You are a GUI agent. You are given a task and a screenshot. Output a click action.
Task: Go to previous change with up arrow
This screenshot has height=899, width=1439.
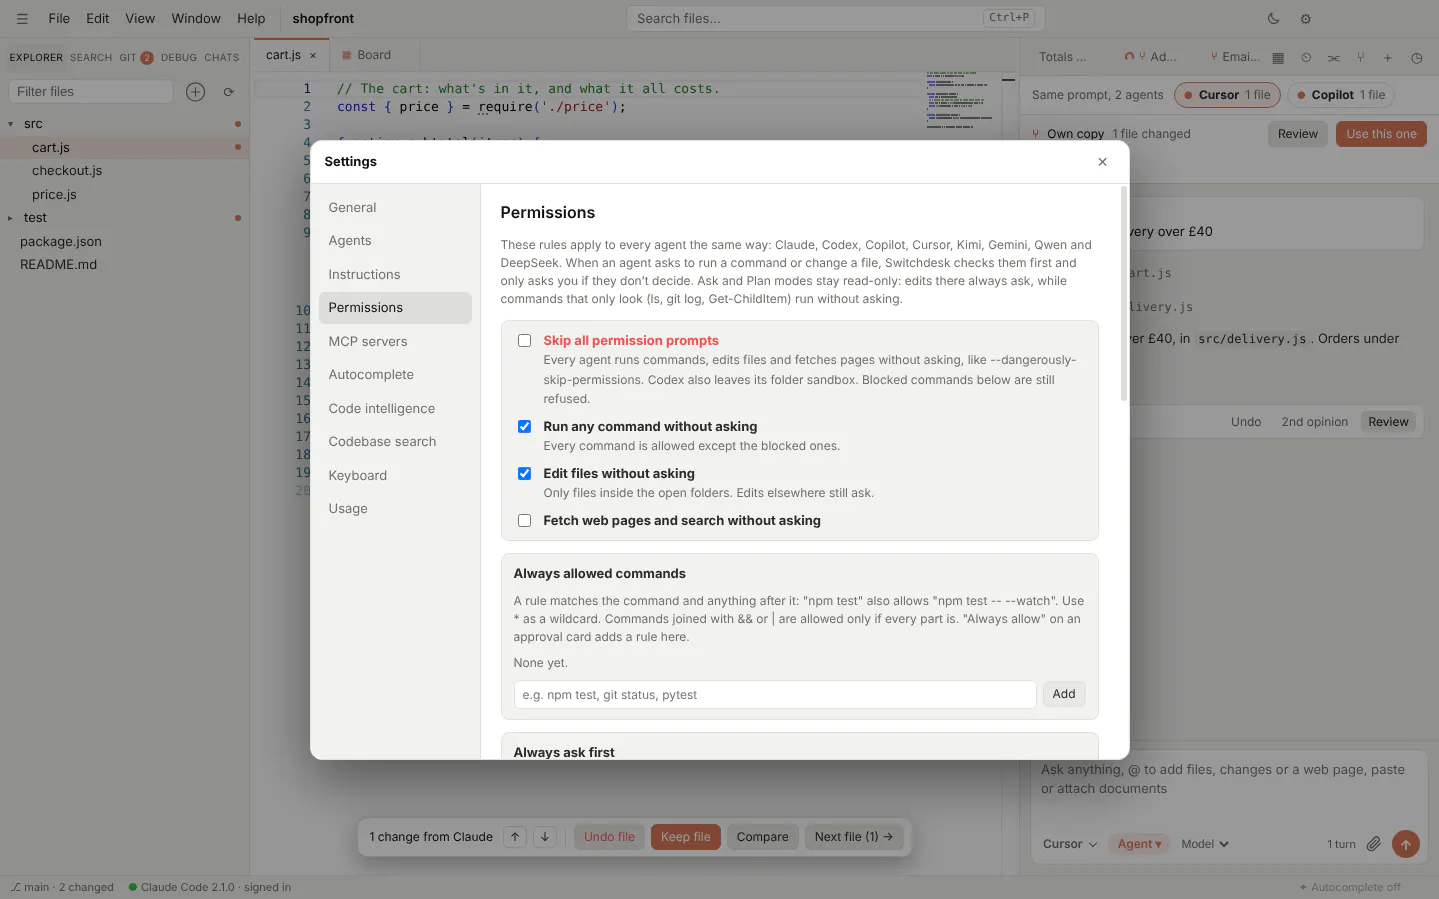514,837
